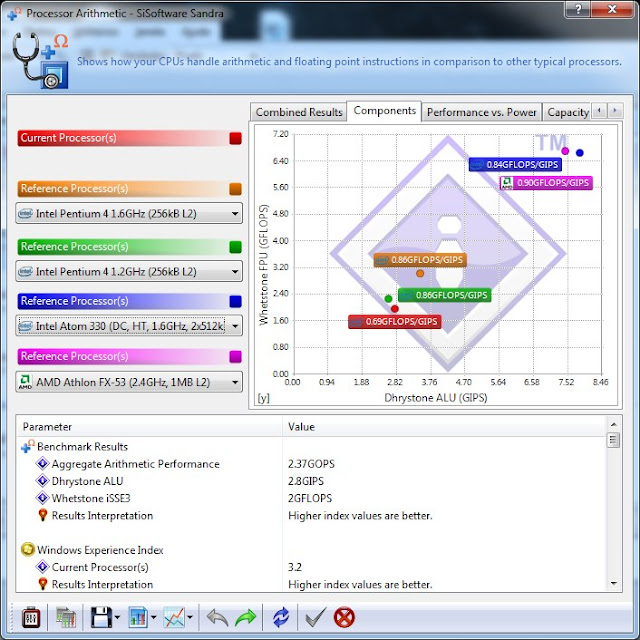
Task: Click the Windows Experience Index group icon
Action: point(27,549)
